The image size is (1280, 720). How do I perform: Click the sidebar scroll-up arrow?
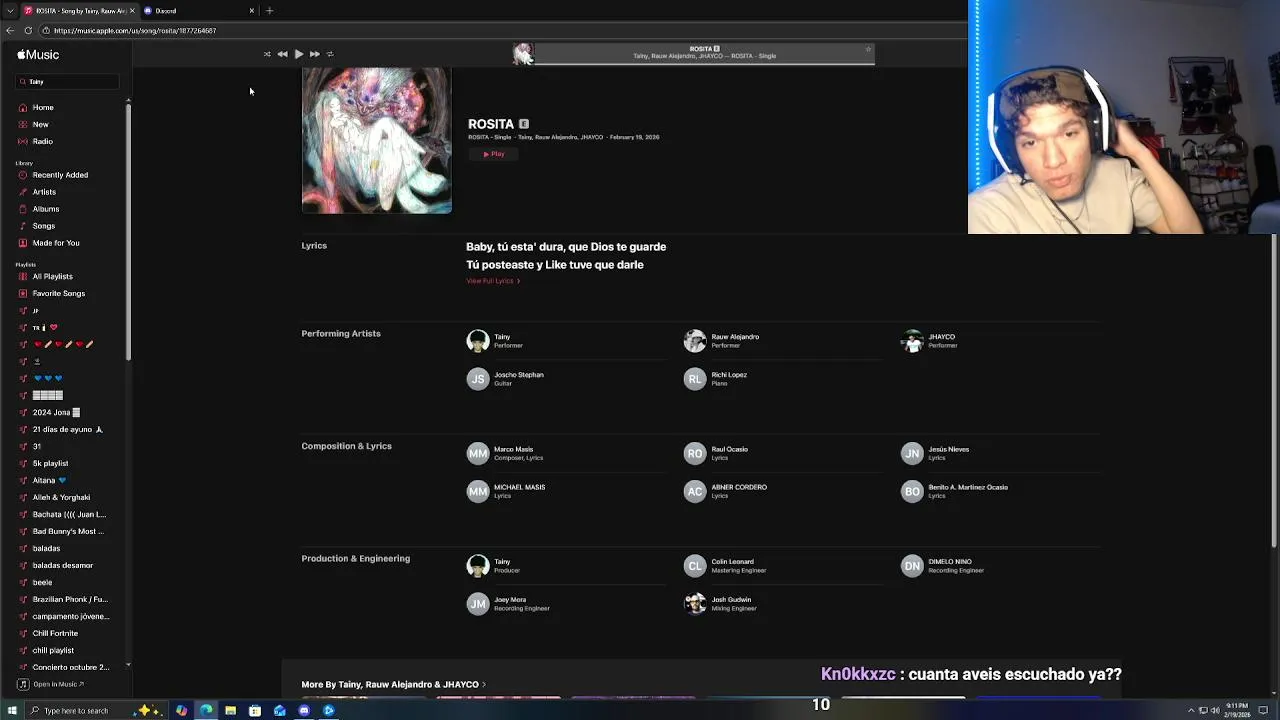point(128,101)
